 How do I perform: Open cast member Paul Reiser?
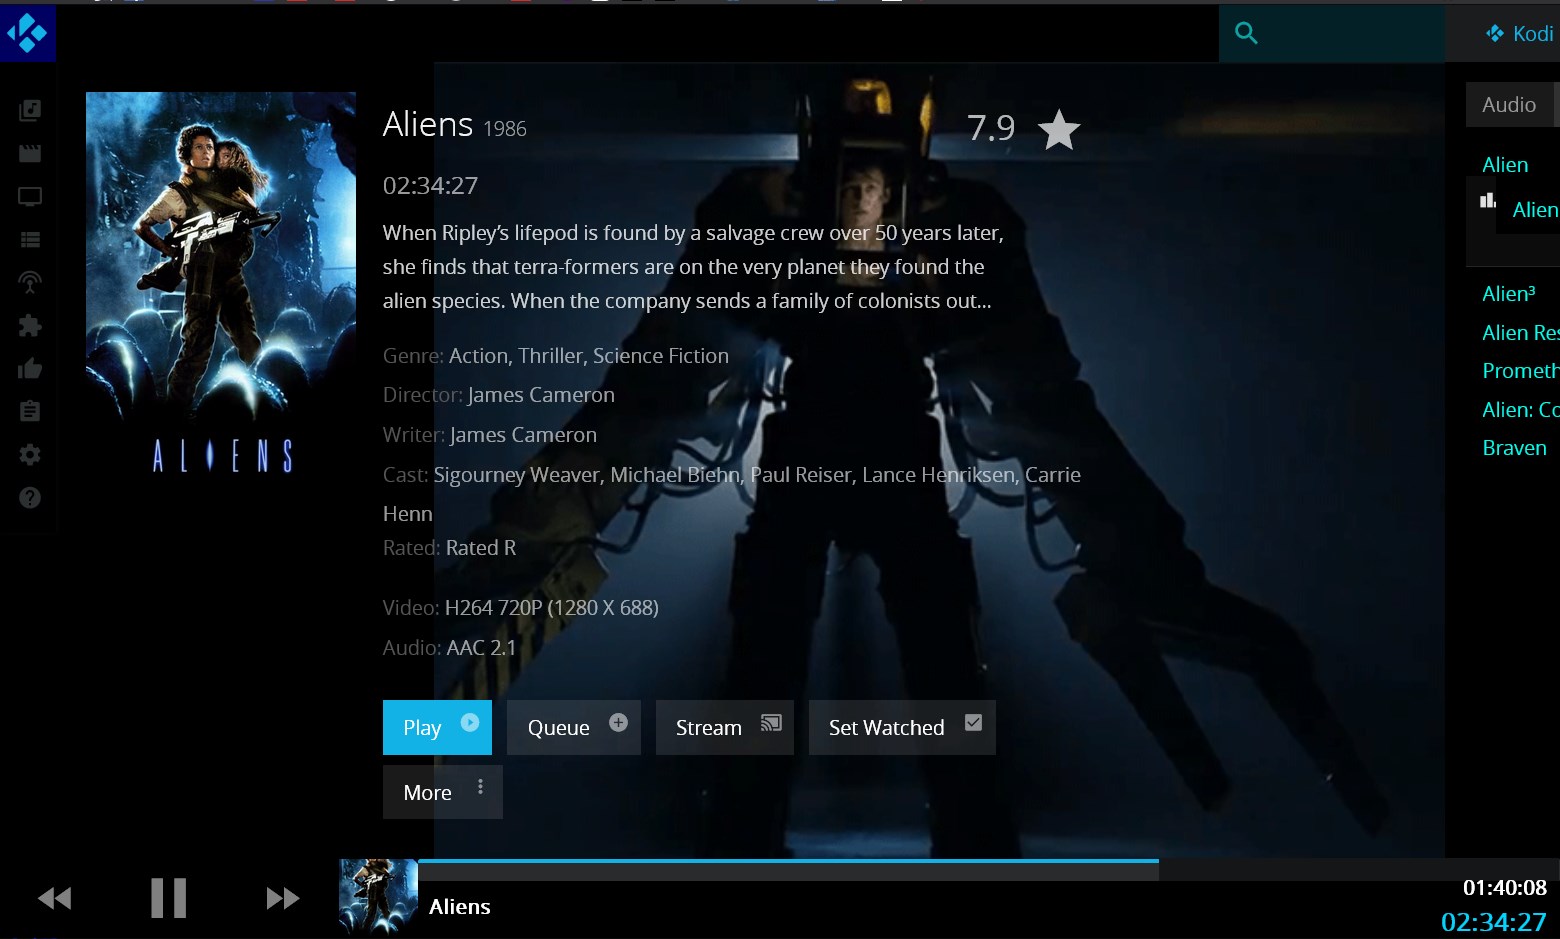coord(801,474)
